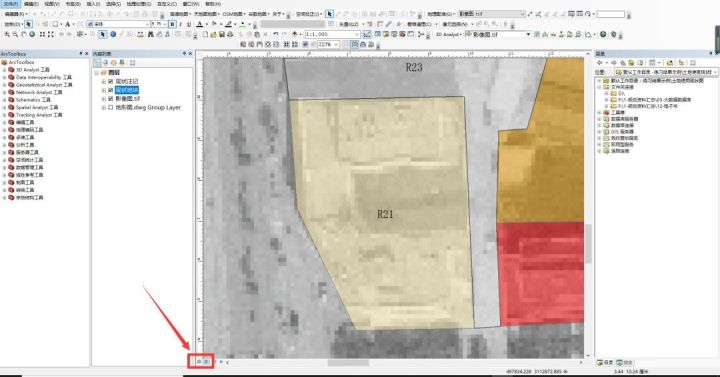
Task: Expand the Spatial Analyst 工具 toolbox
Action: 5,107
